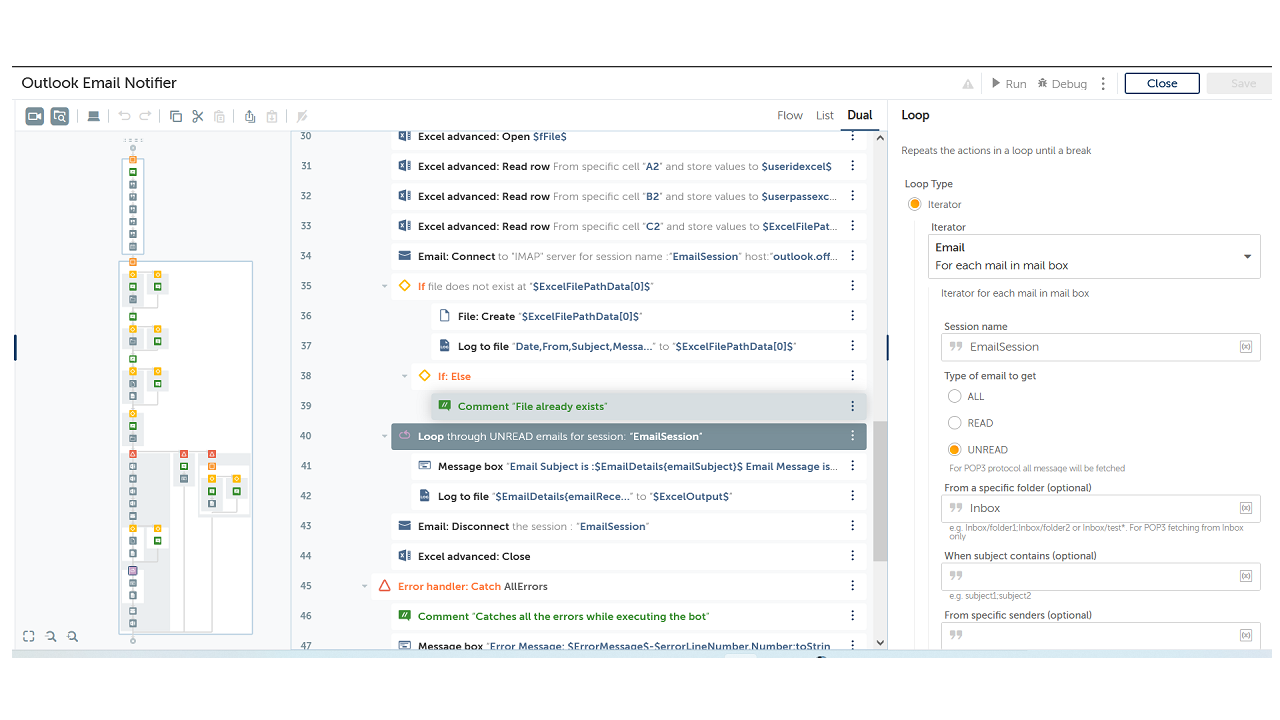Open the Iterator dropdown showing Email

click(1094, 257)
